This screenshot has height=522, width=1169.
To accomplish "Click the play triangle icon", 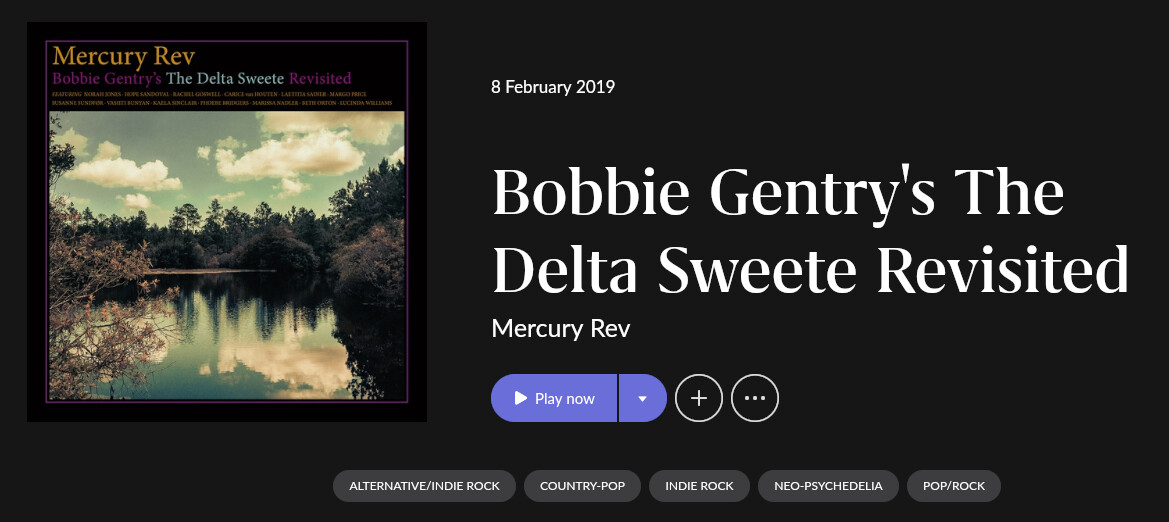I will [520, 398].
